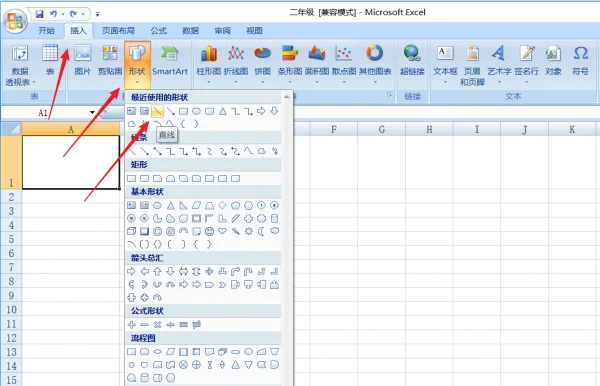The width and height of the screenshot is (600, 386).
Task: Open the 条形图 bar chart menu
Action: click(290, 65)
